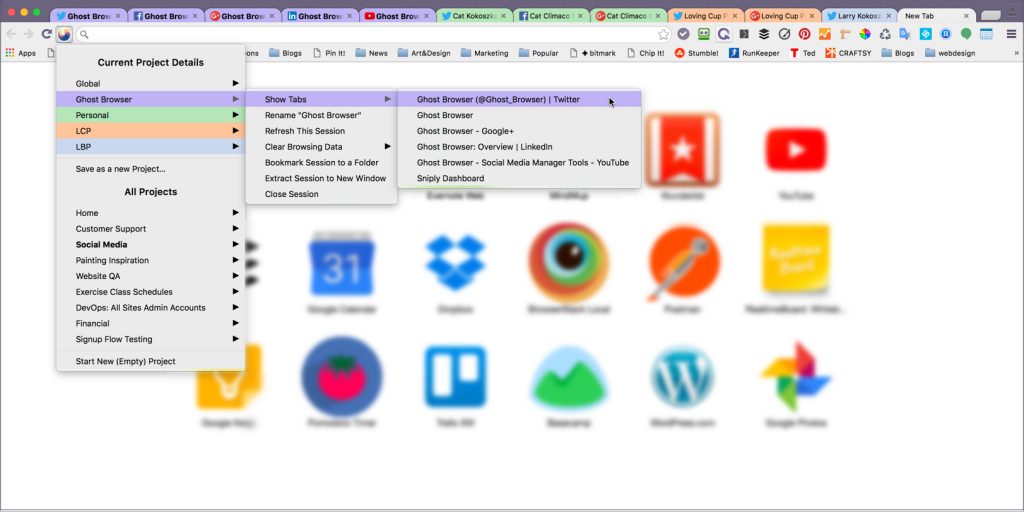Open the Art&Design bookmarks folder

(x=424, y=54)
